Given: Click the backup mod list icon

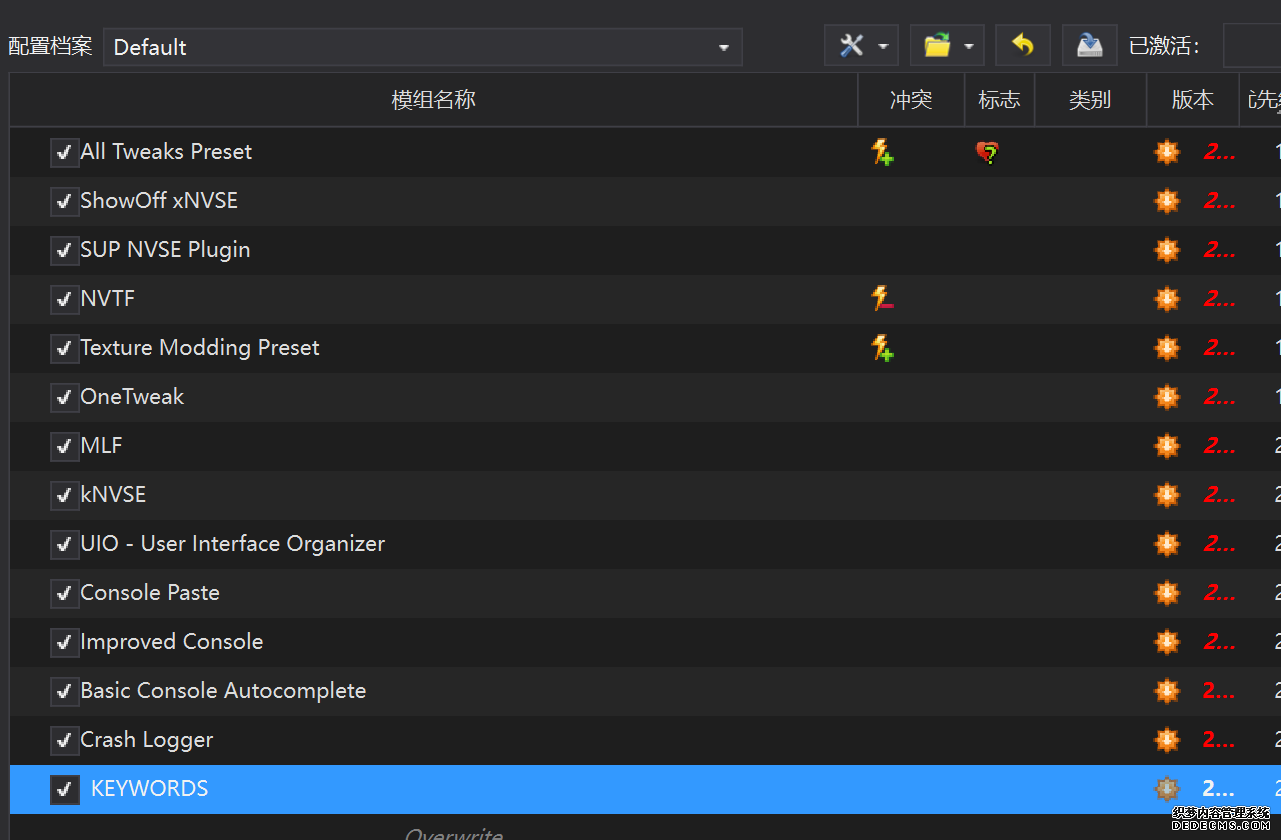Looking at the screenshot, I should click(1089, 46).
